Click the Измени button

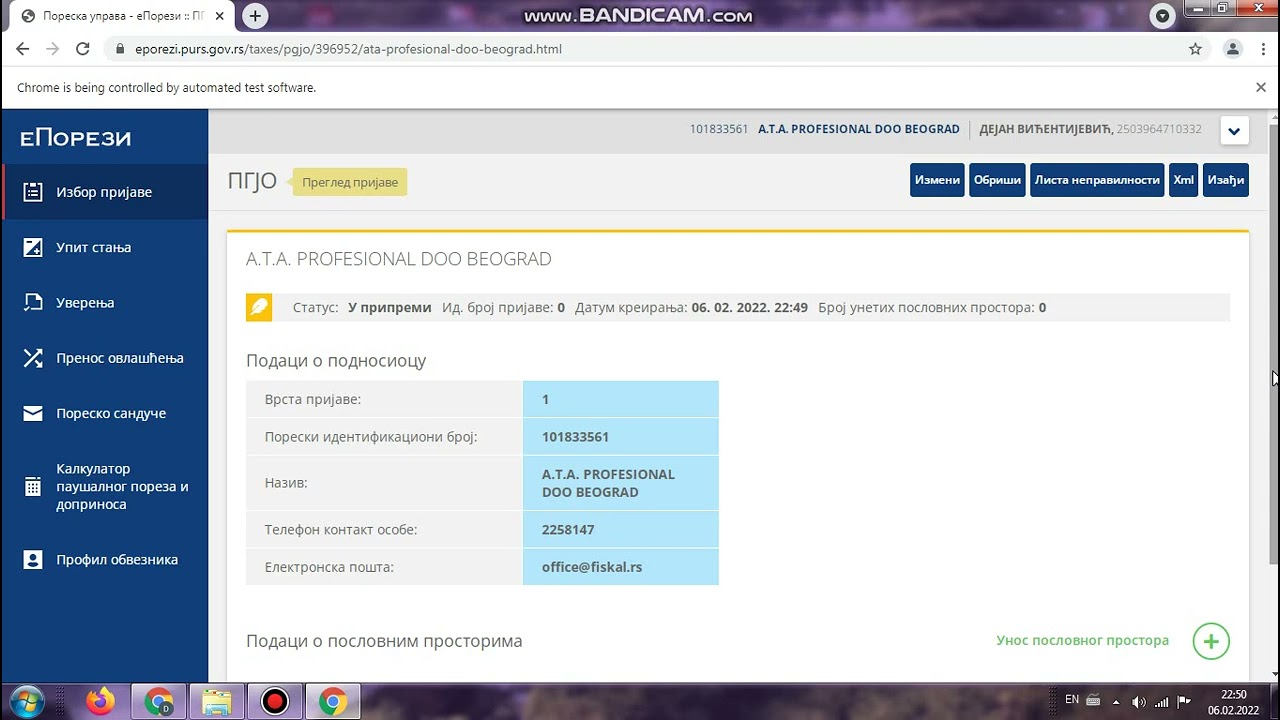[x=937, y=180]
